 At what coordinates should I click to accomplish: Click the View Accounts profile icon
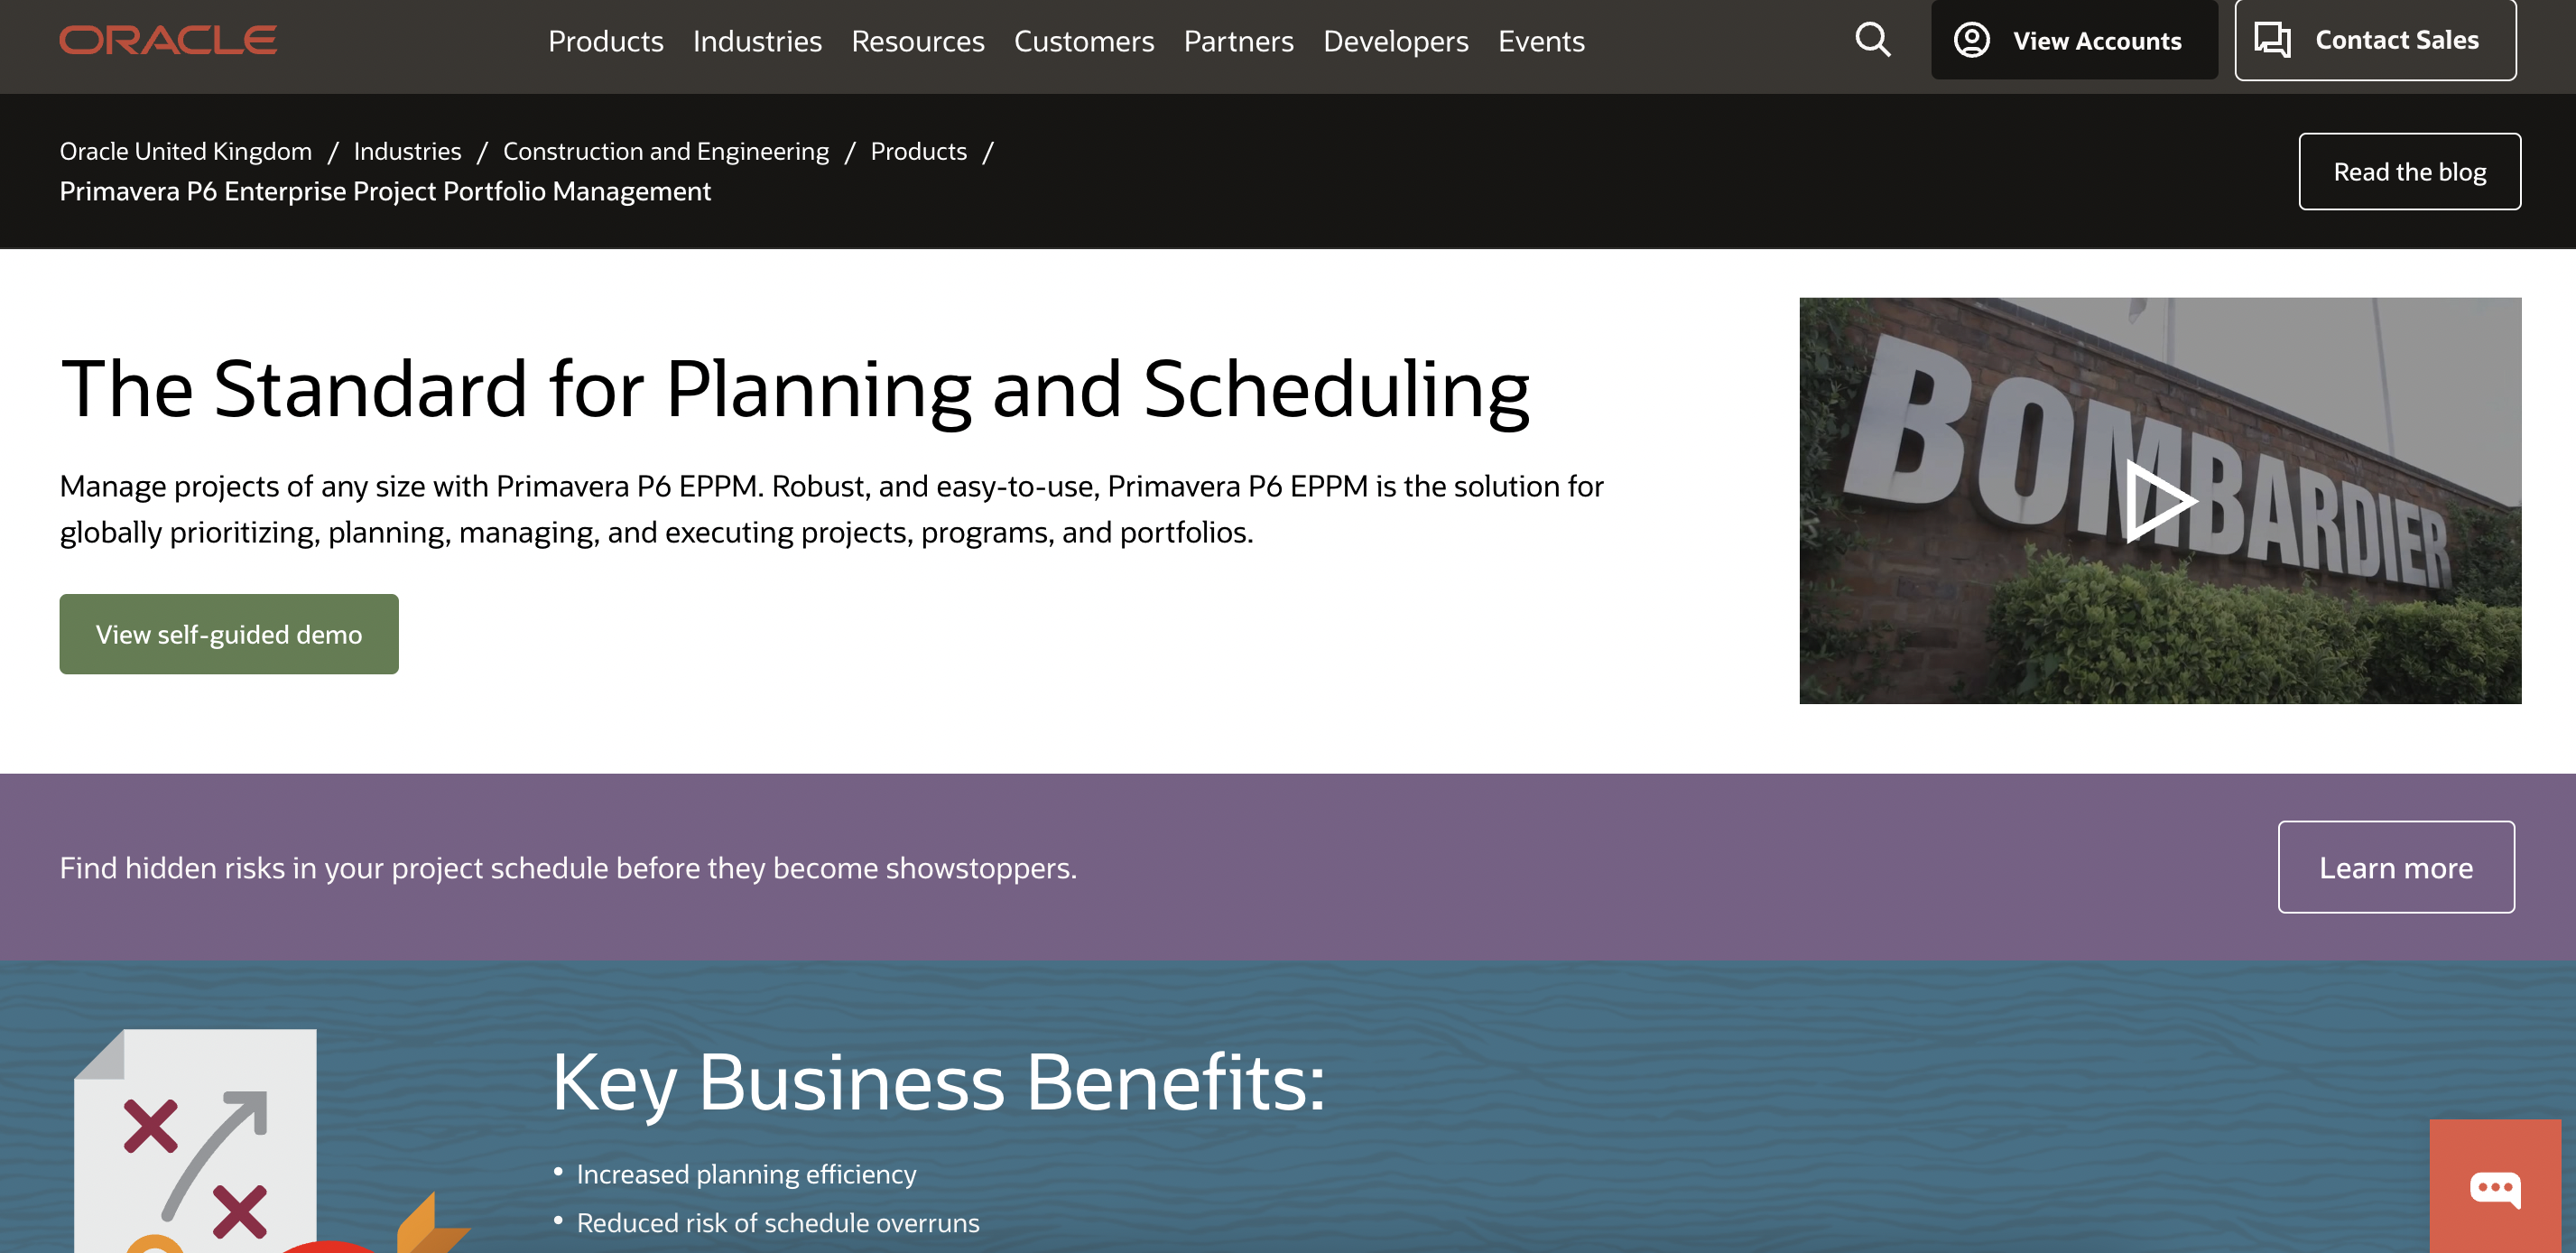pos(1972,40)
